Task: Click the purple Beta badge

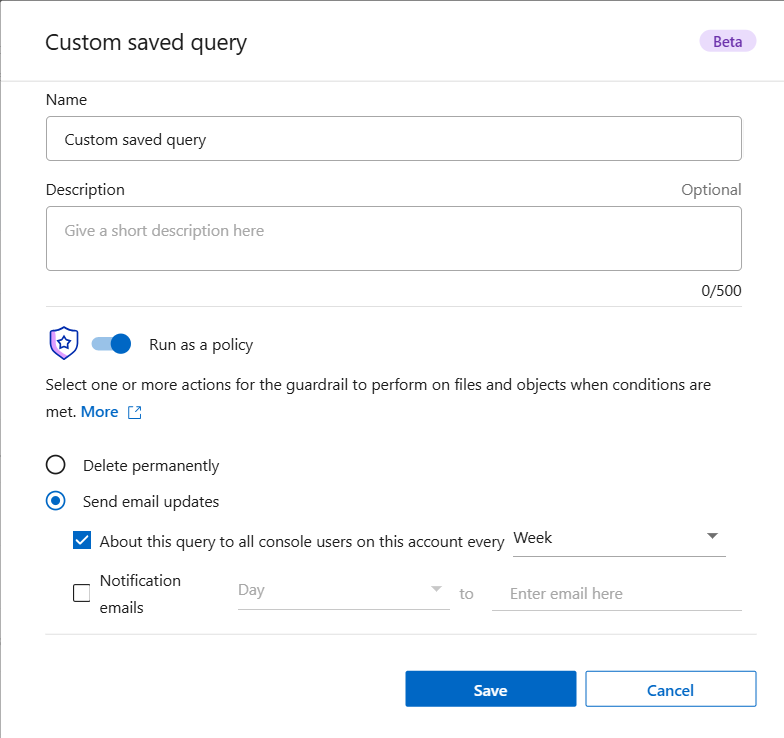Action: [727, 41]
